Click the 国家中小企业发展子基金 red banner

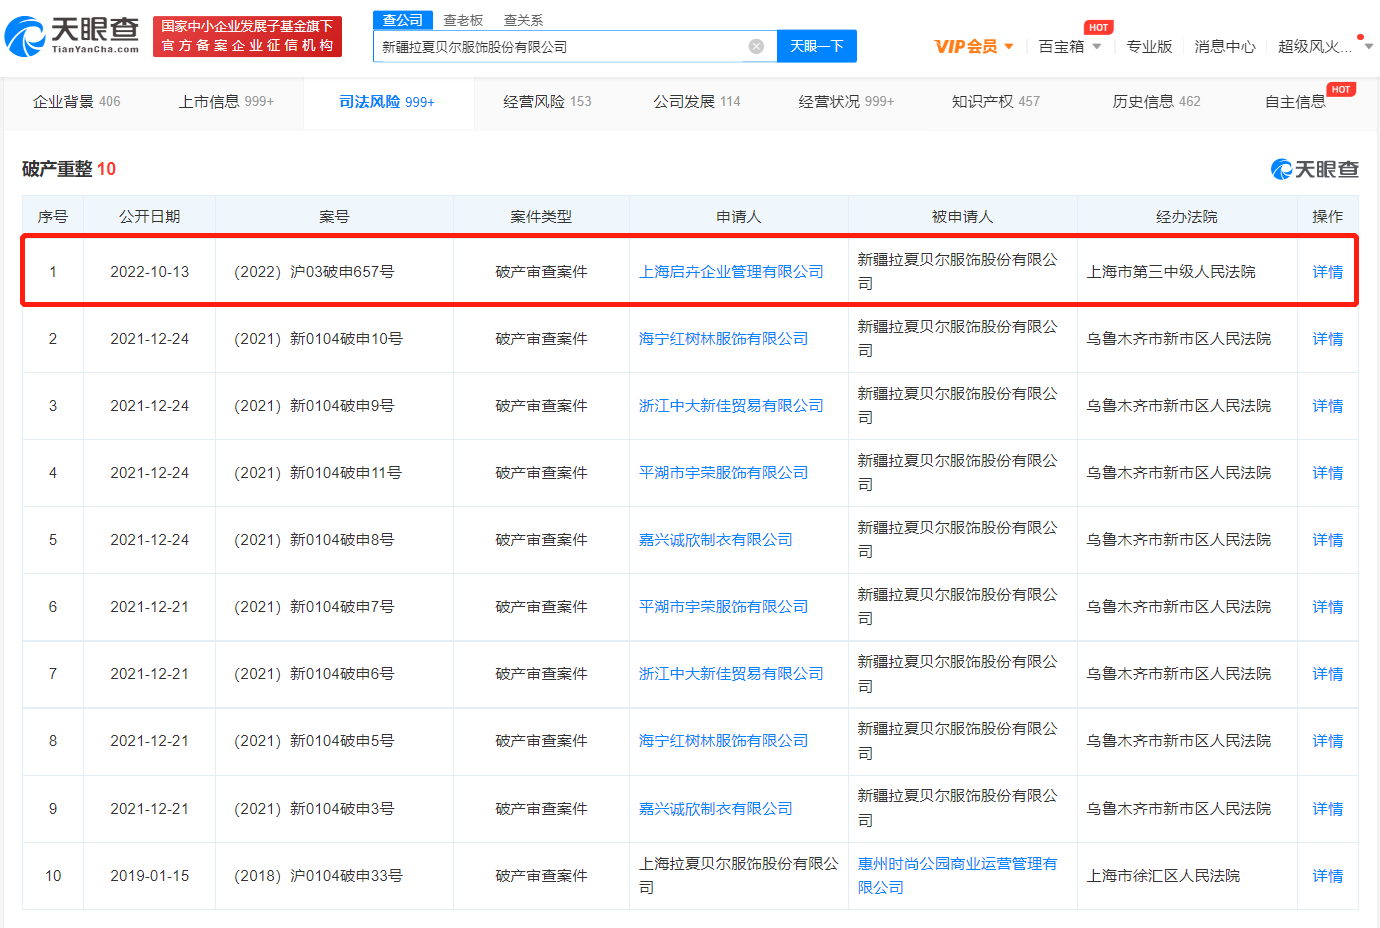click(247, 36)
